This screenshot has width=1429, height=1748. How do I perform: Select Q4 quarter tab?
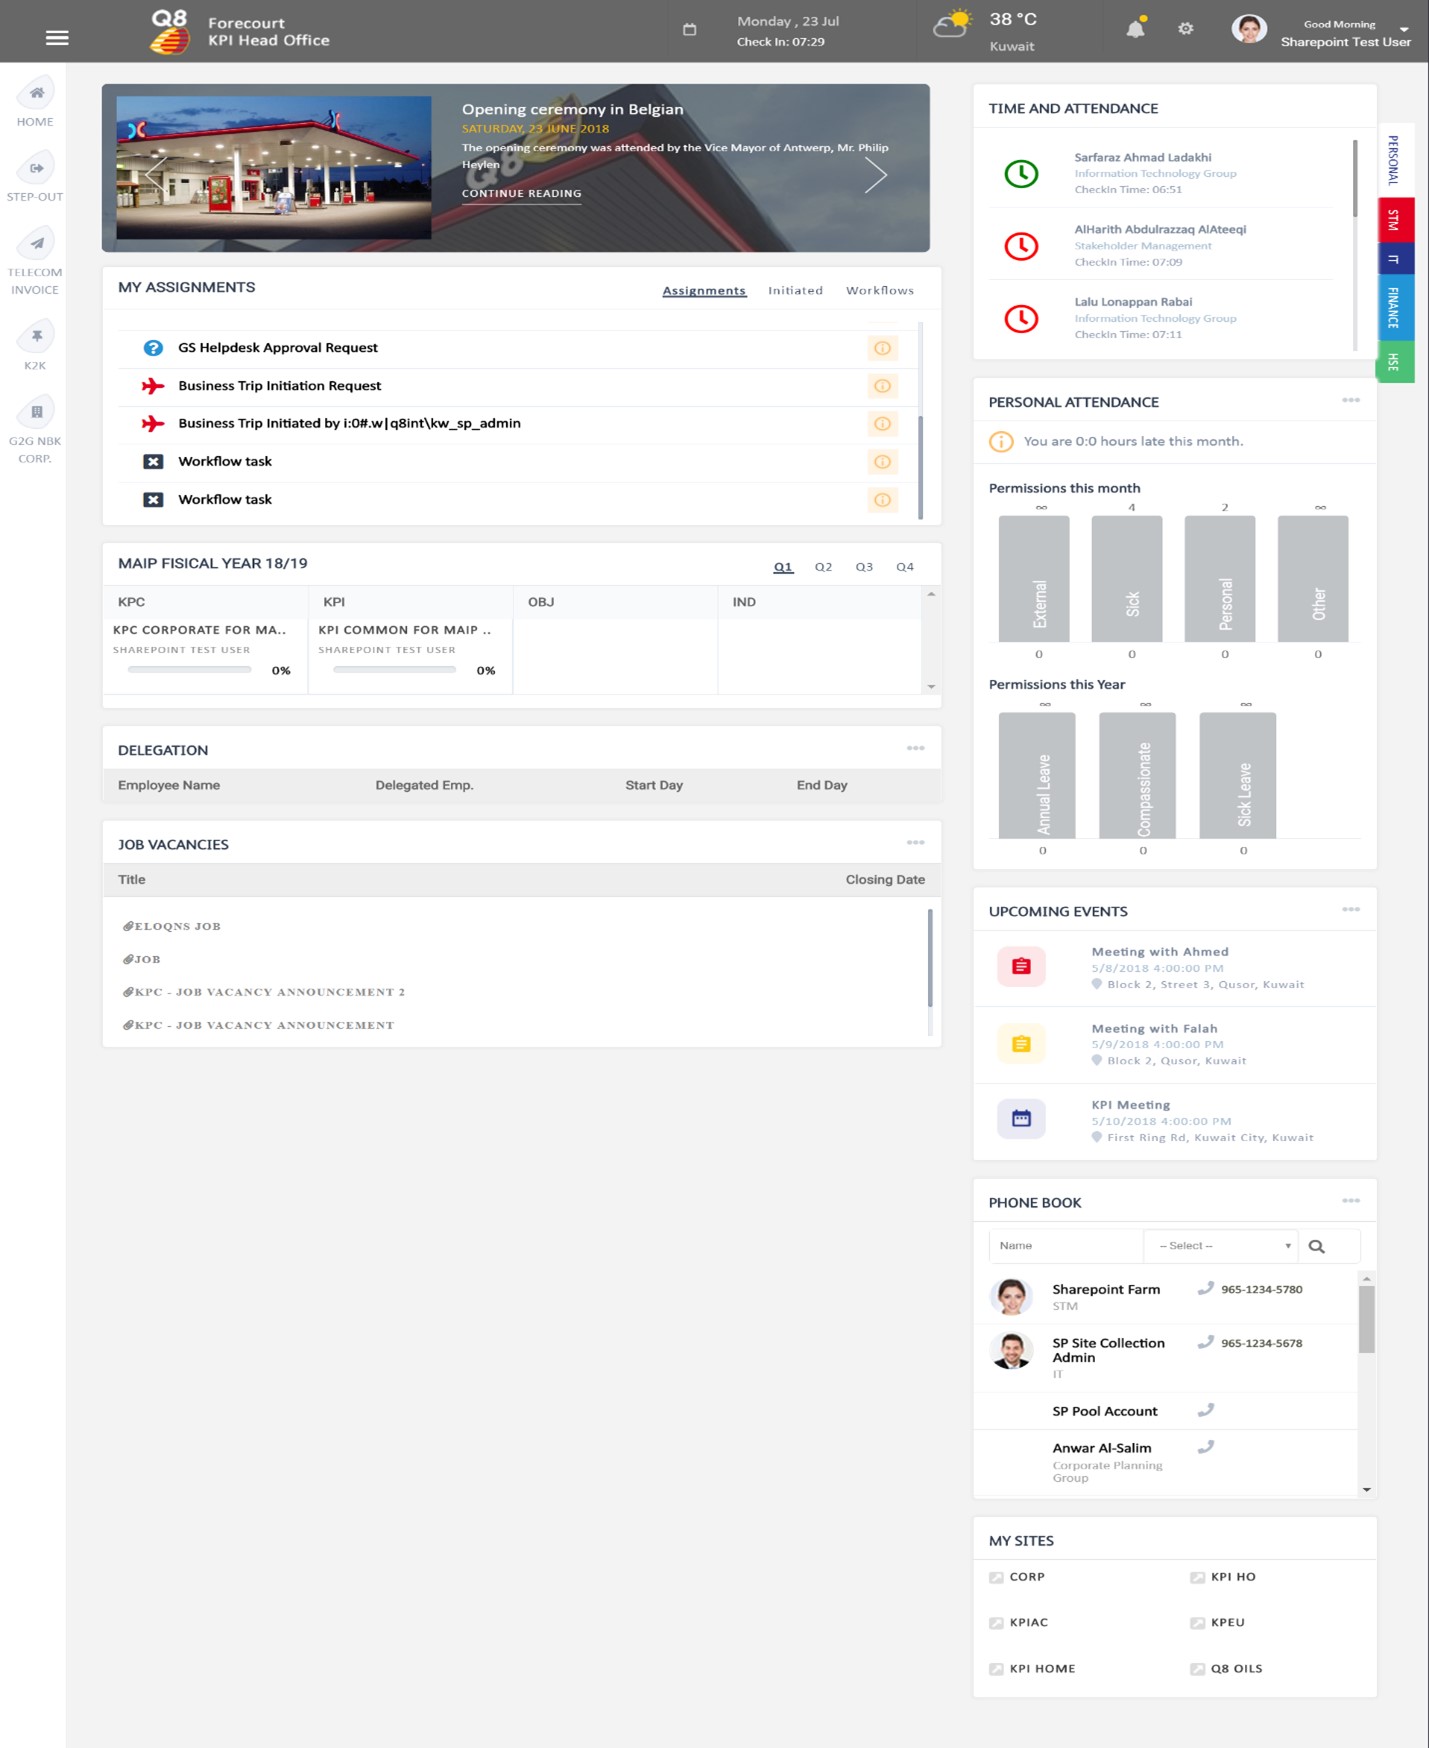[x=905, y=567]
